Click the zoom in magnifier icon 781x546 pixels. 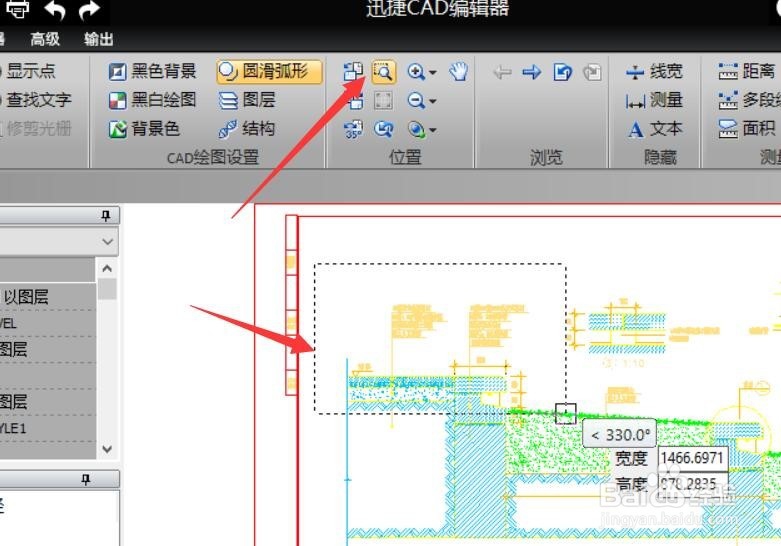(x=416, y=72)
